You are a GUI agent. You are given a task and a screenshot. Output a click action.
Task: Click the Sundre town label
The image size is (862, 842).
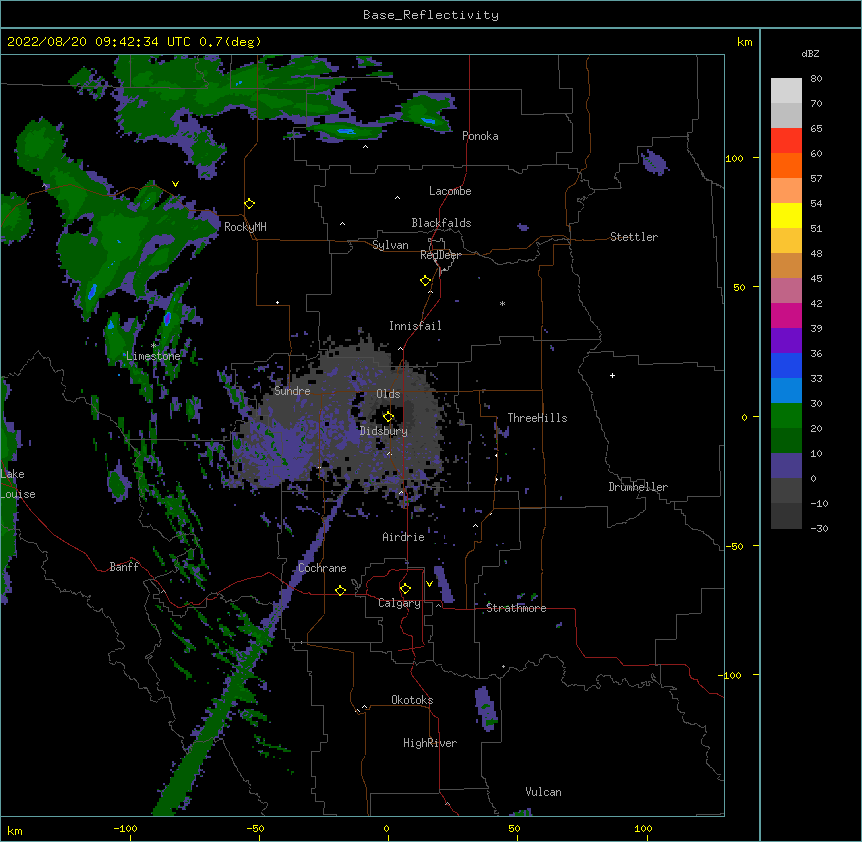coord(292,391)
